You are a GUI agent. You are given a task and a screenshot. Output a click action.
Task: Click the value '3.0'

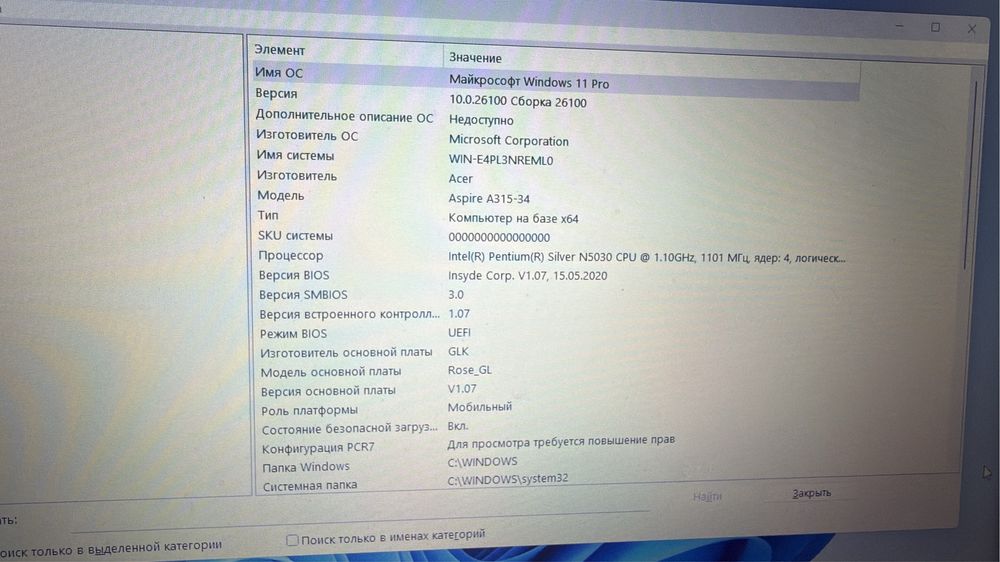456,295
